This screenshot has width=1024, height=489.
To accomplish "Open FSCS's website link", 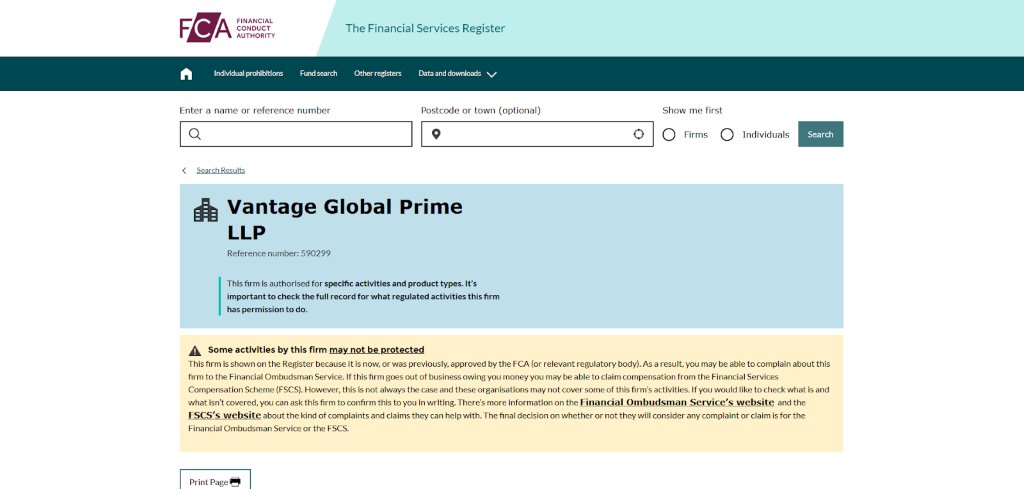I will pos(225,415).
